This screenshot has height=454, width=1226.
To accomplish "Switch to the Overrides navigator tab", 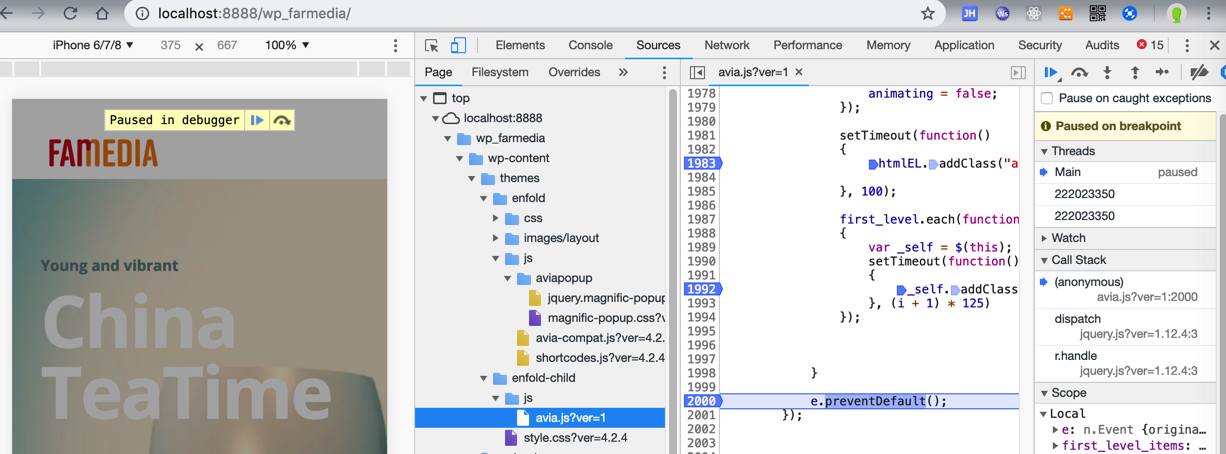I will pos(574,72).
